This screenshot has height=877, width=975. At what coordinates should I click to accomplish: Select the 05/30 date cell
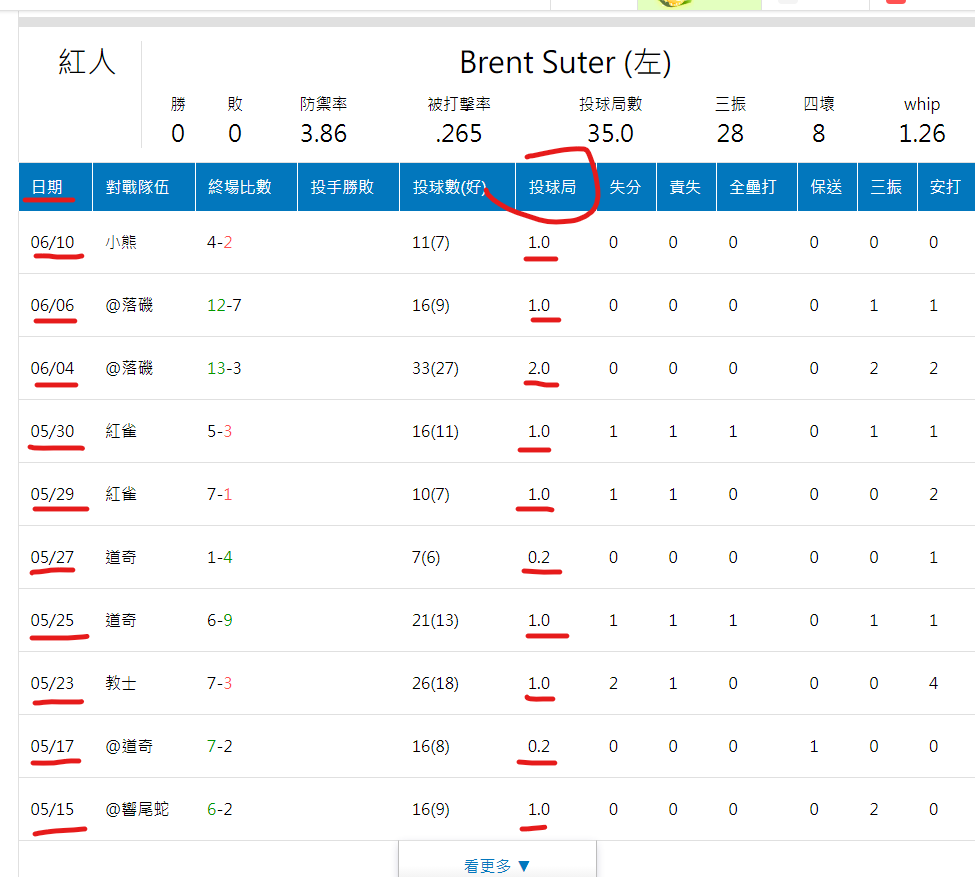(52, 431)
